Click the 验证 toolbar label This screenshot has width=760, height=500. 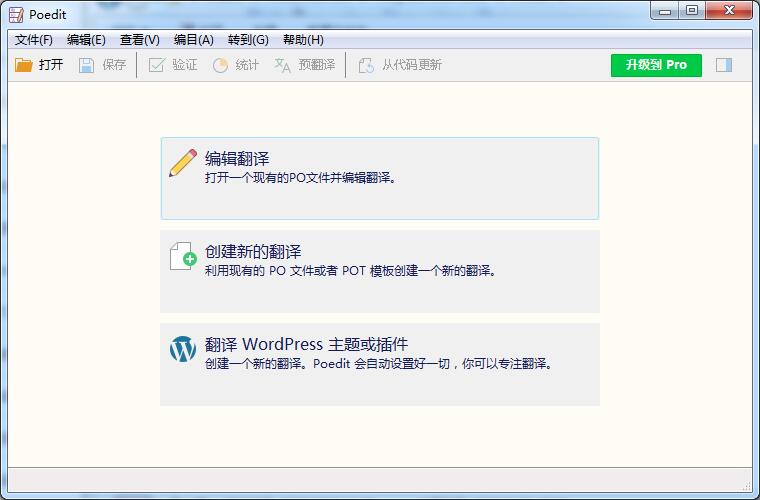(185, 64)
